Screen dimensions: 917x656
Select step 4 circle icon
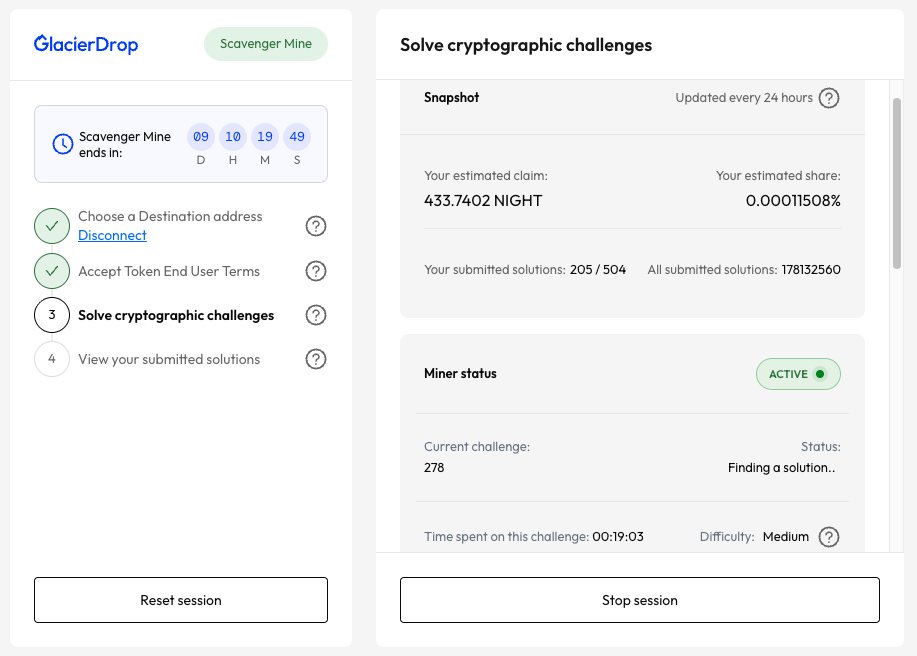point(52,359)
